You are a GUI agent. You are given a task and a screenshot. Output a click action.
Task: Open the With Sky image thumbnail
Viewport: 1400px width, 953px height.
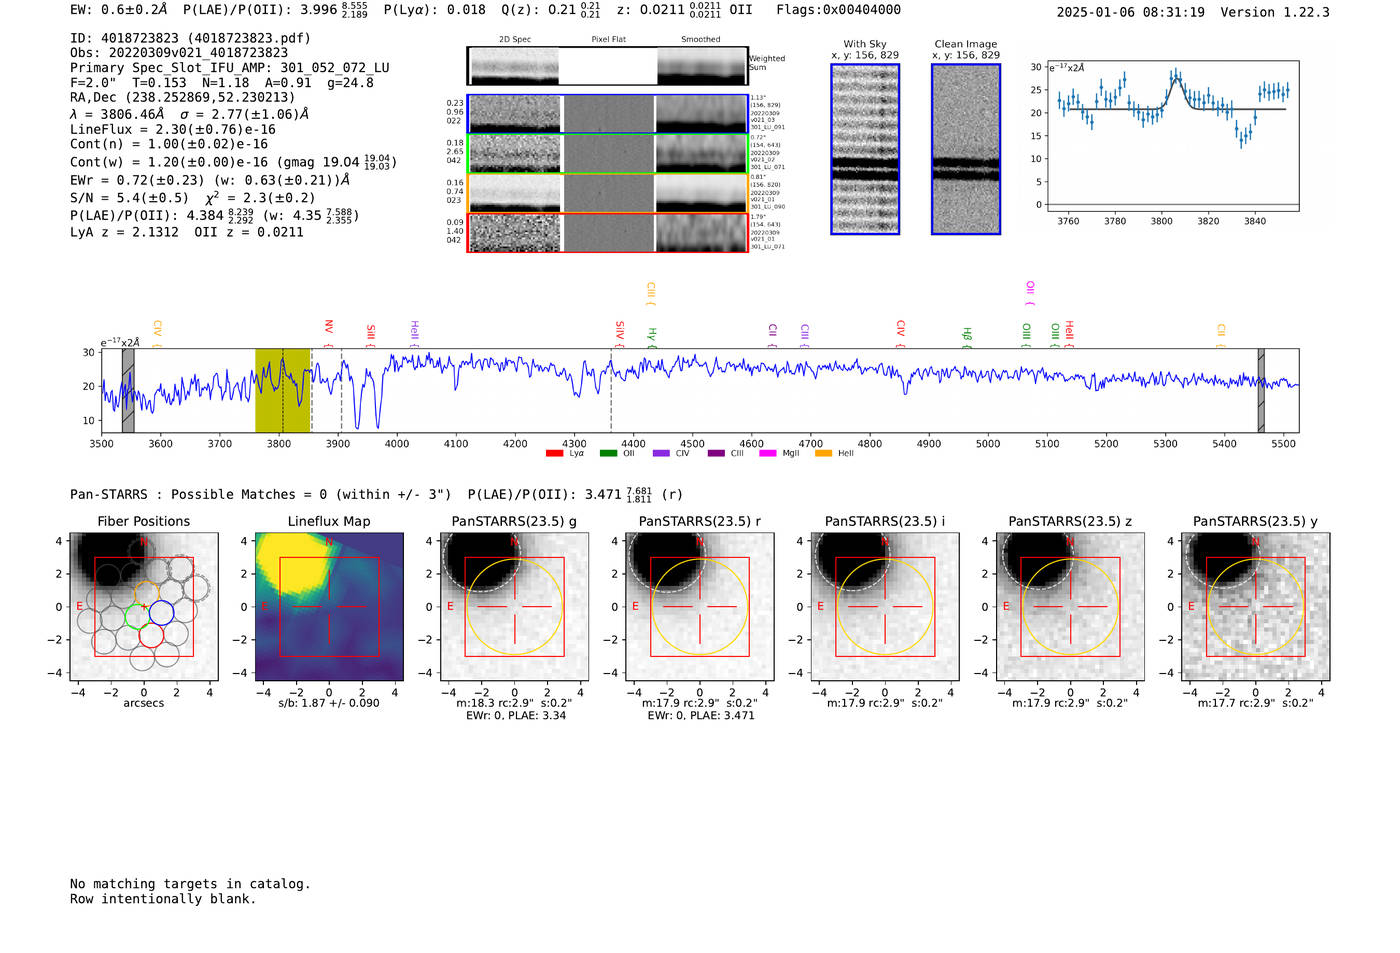[x=865, y=149]
